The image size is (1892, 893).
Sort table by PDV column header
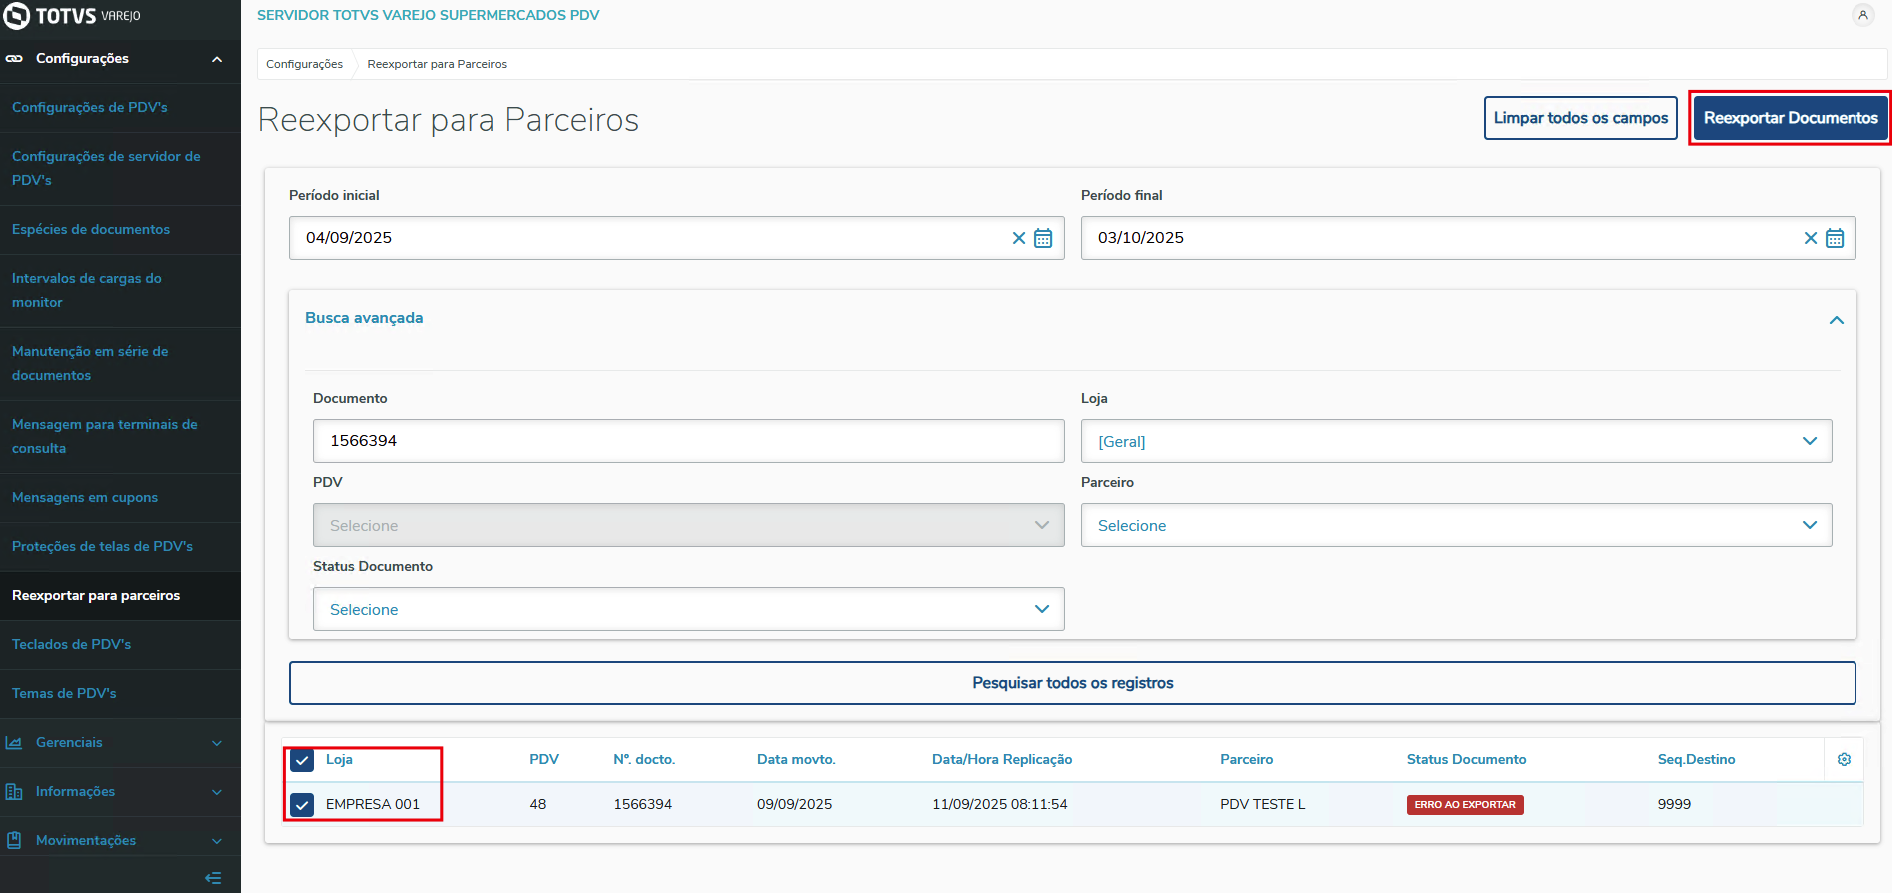pos(544,760)
